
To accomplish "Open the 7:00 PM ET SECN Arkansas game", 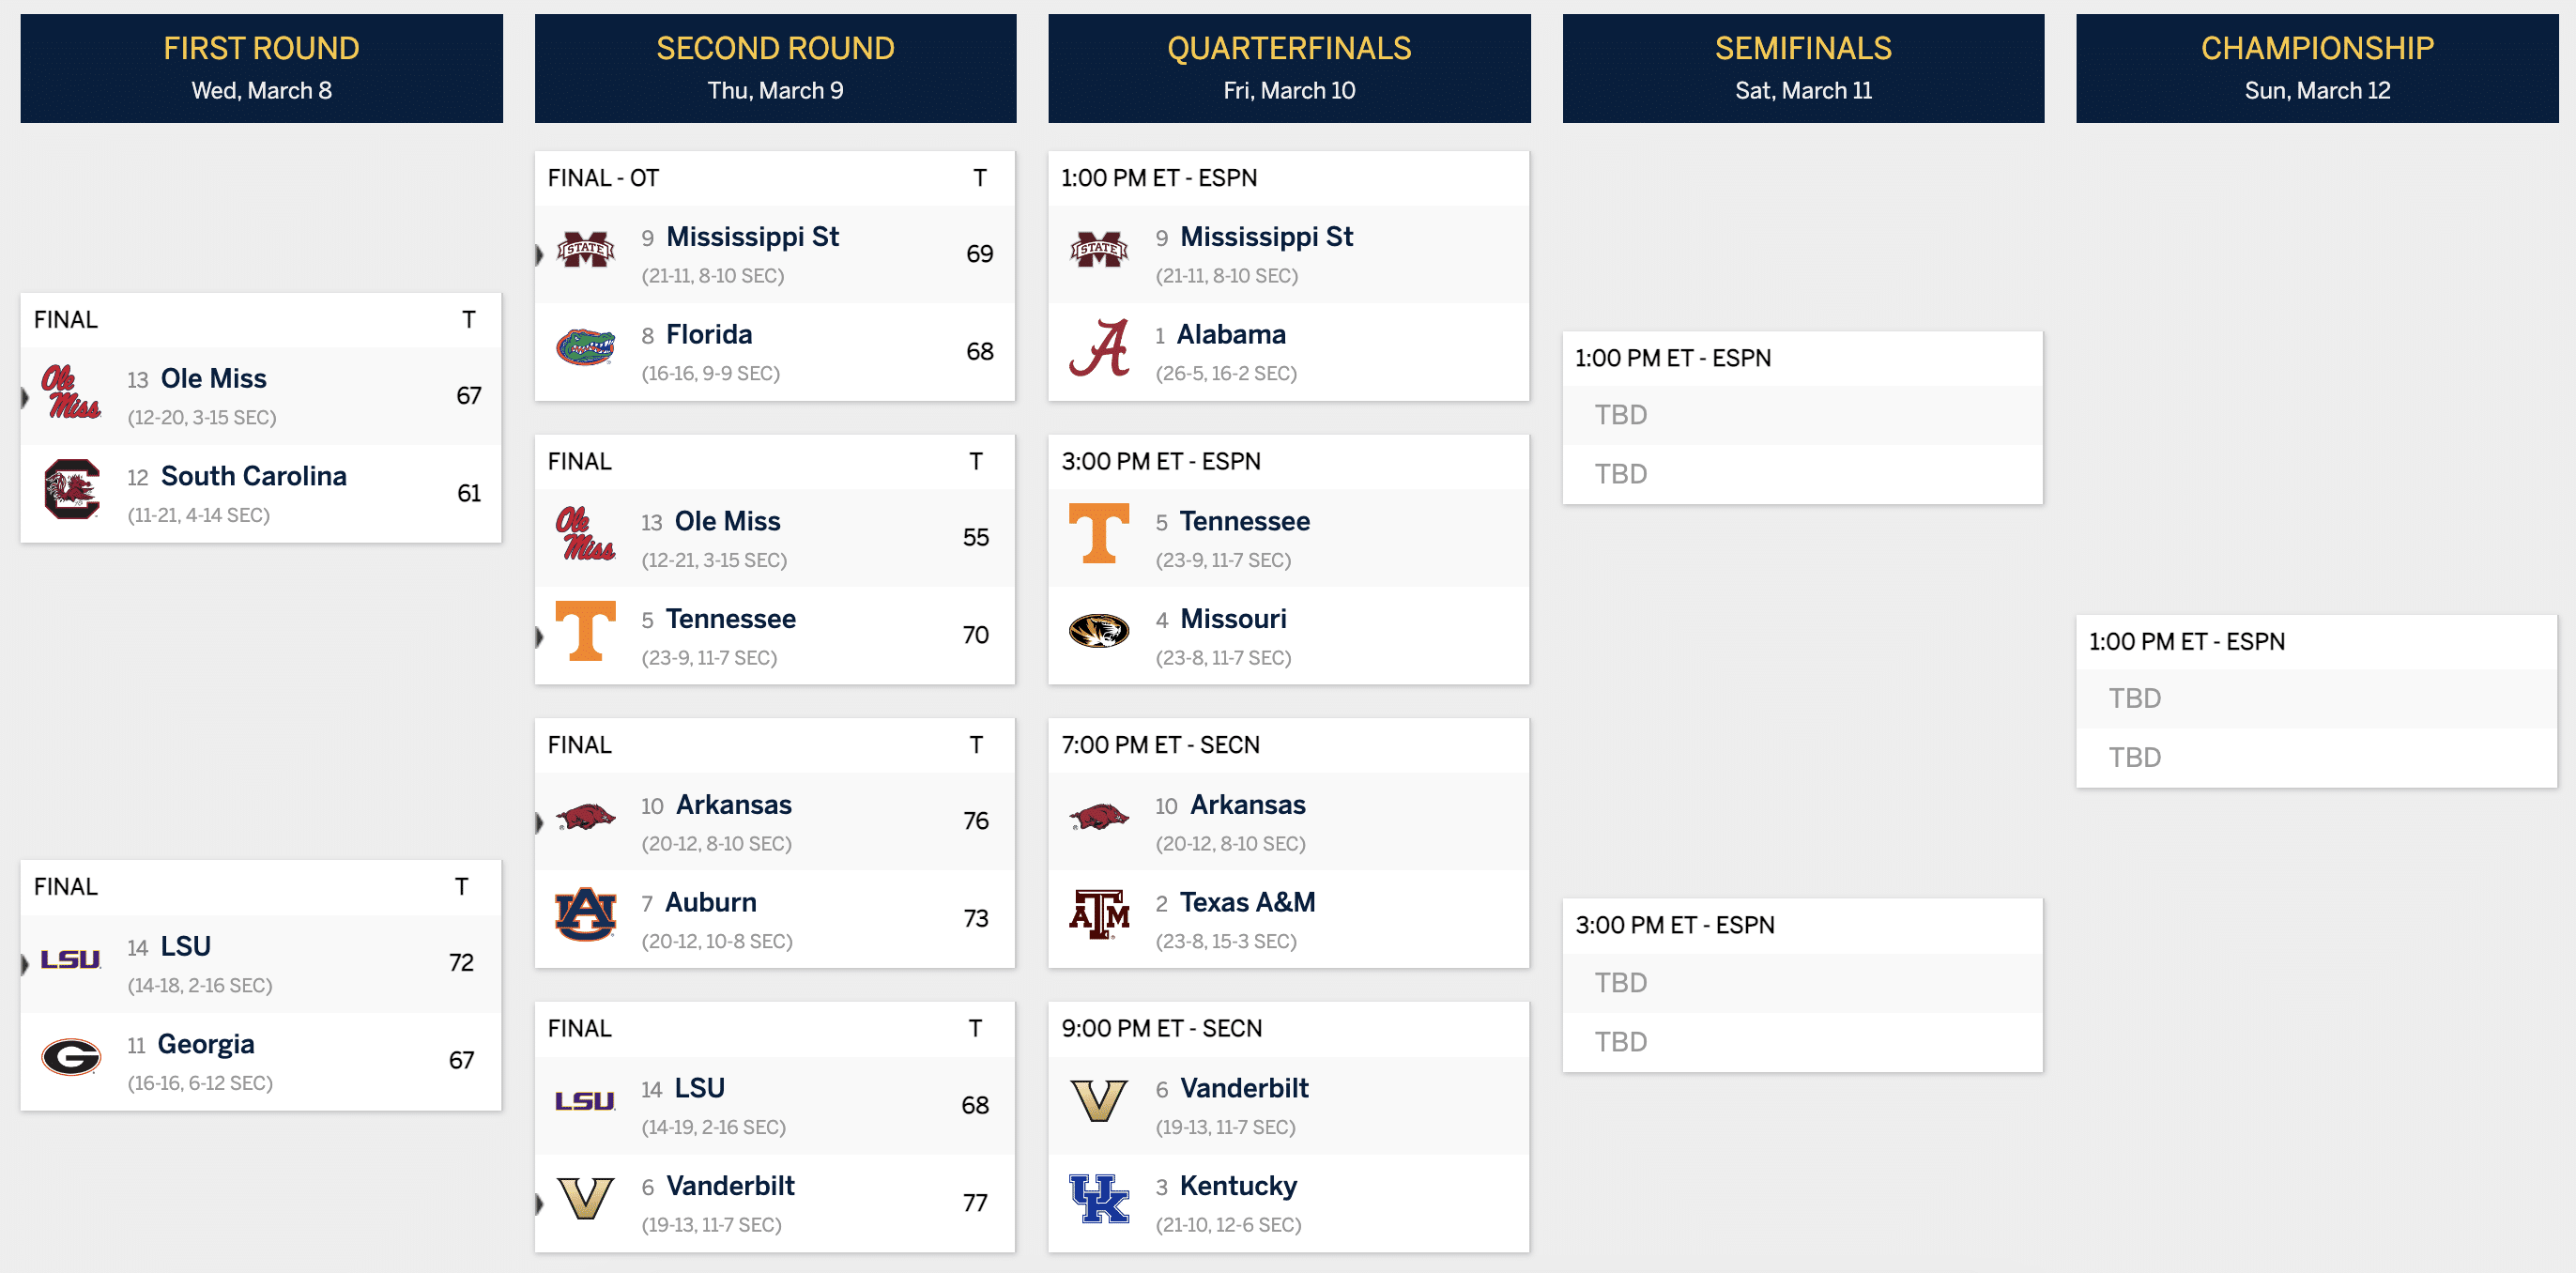I will [x=1289, y=843].
